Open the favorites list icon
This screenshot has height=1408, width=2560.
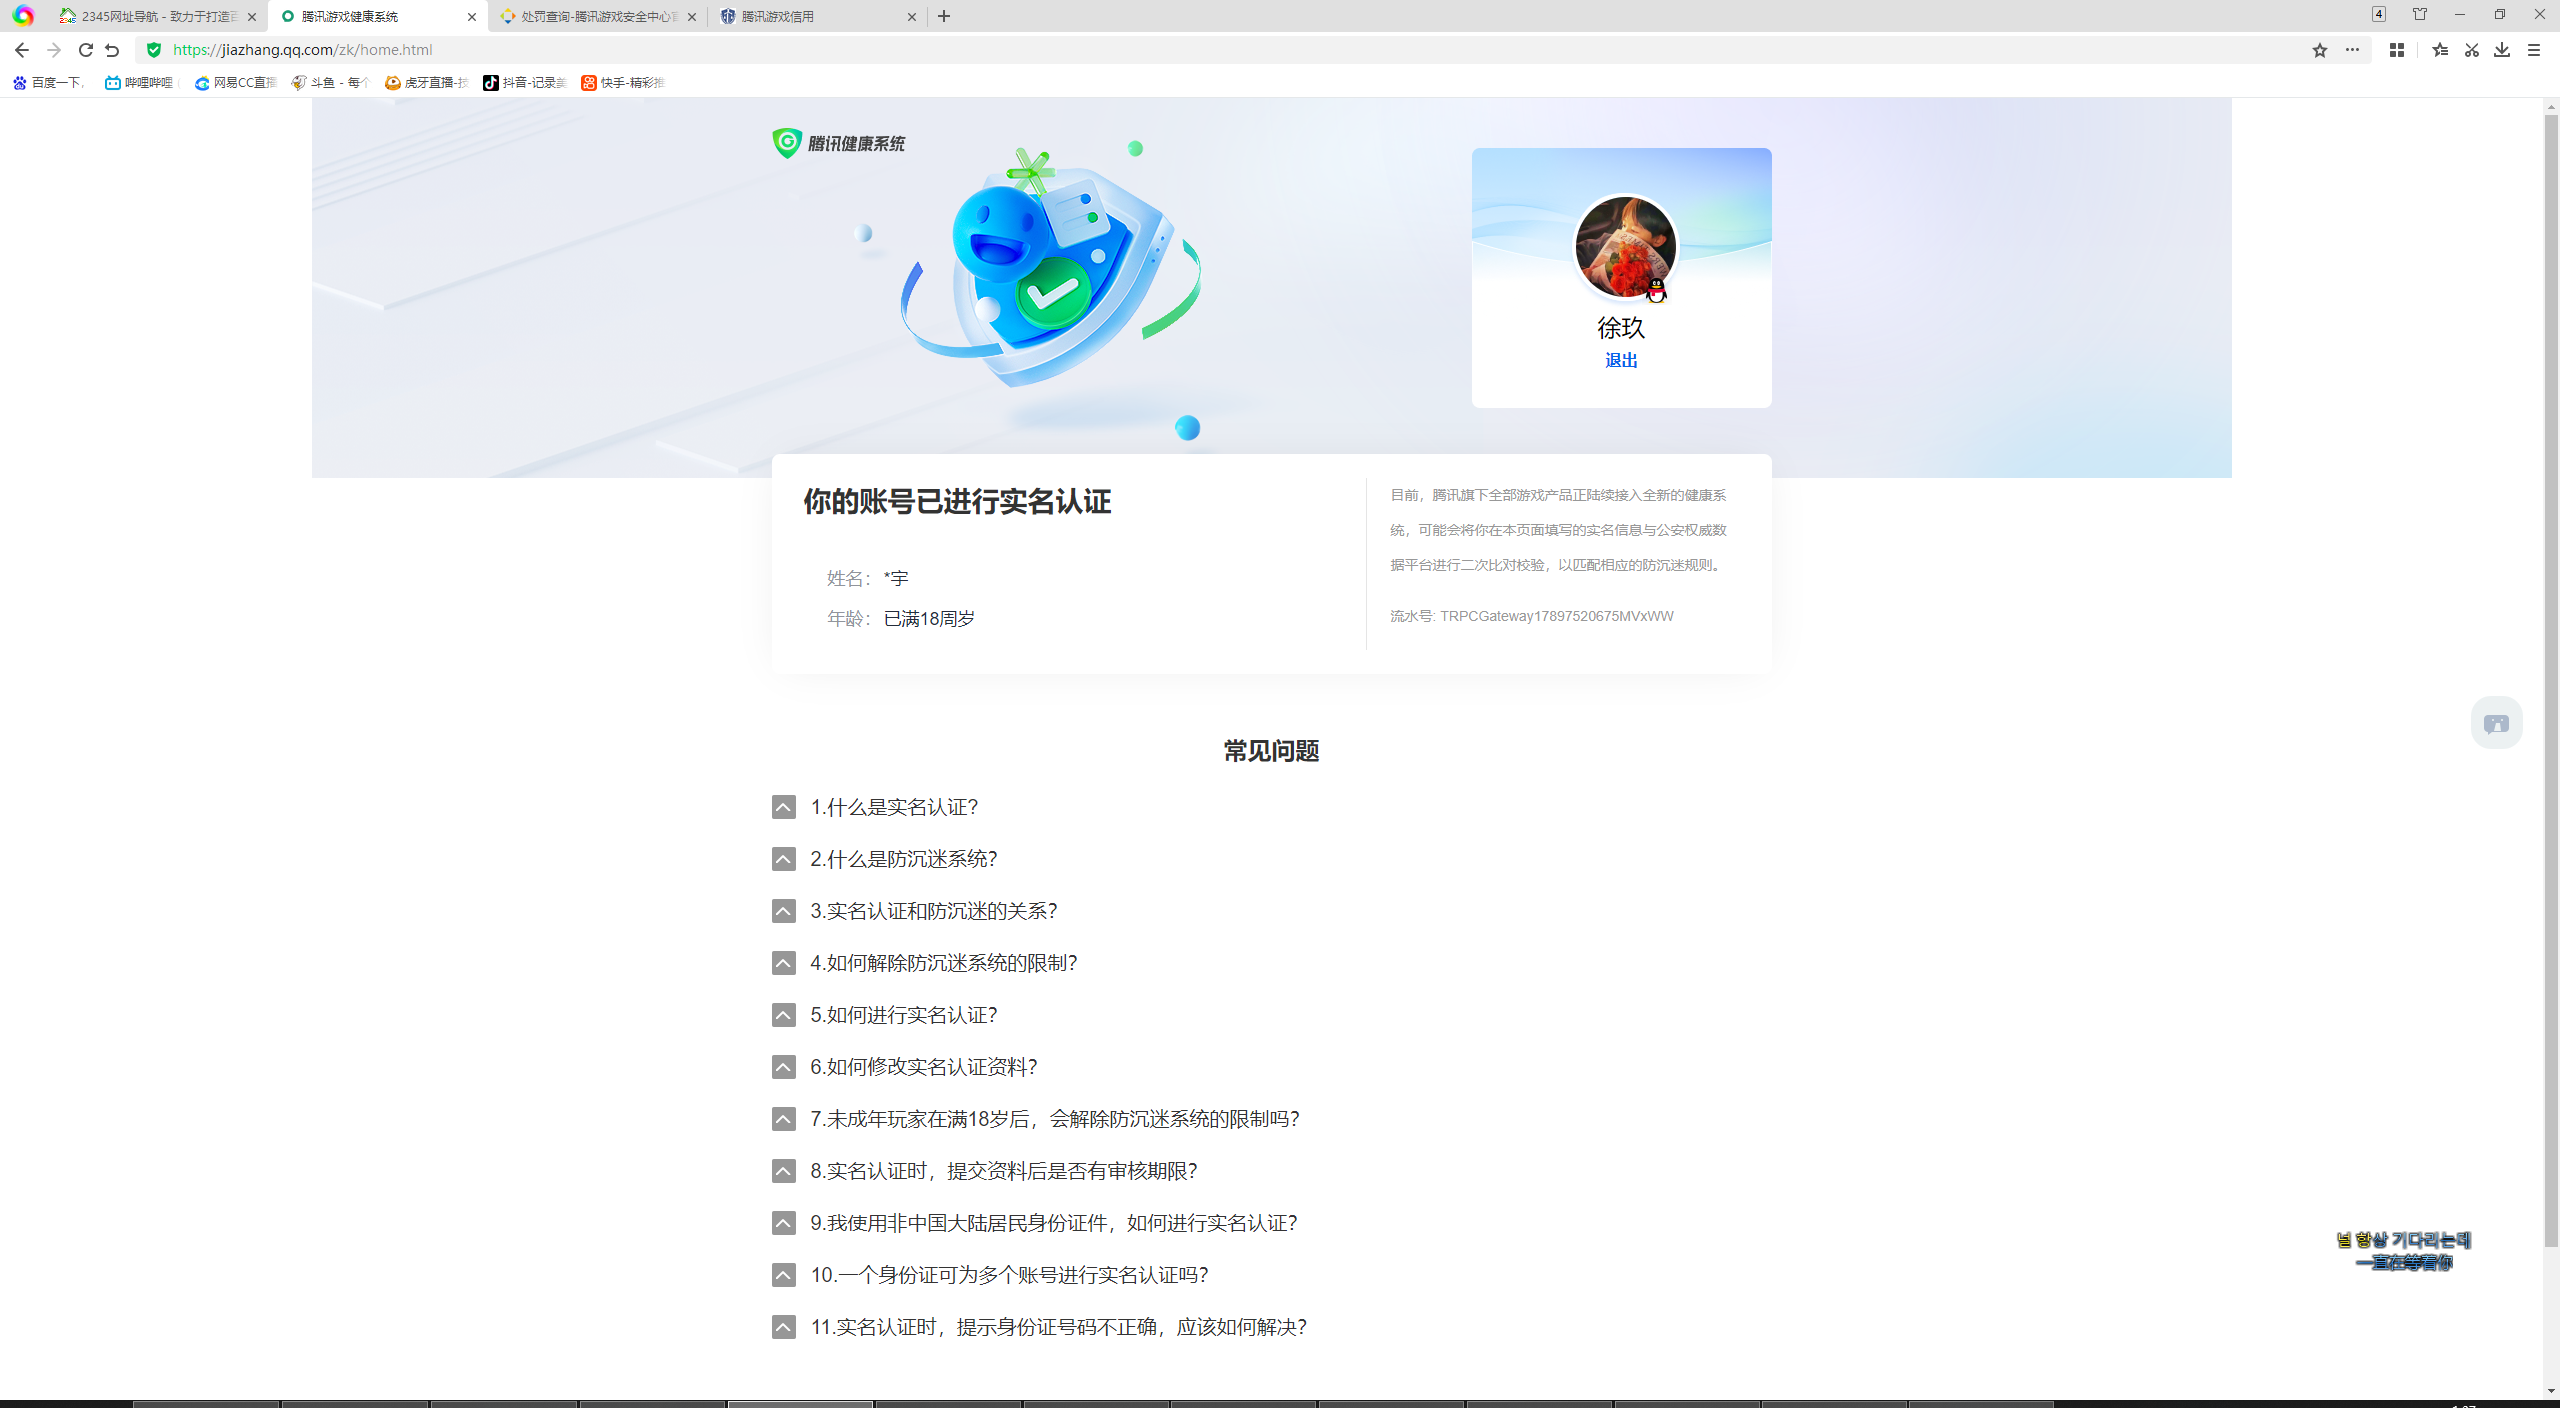[x=2440, y=50]
